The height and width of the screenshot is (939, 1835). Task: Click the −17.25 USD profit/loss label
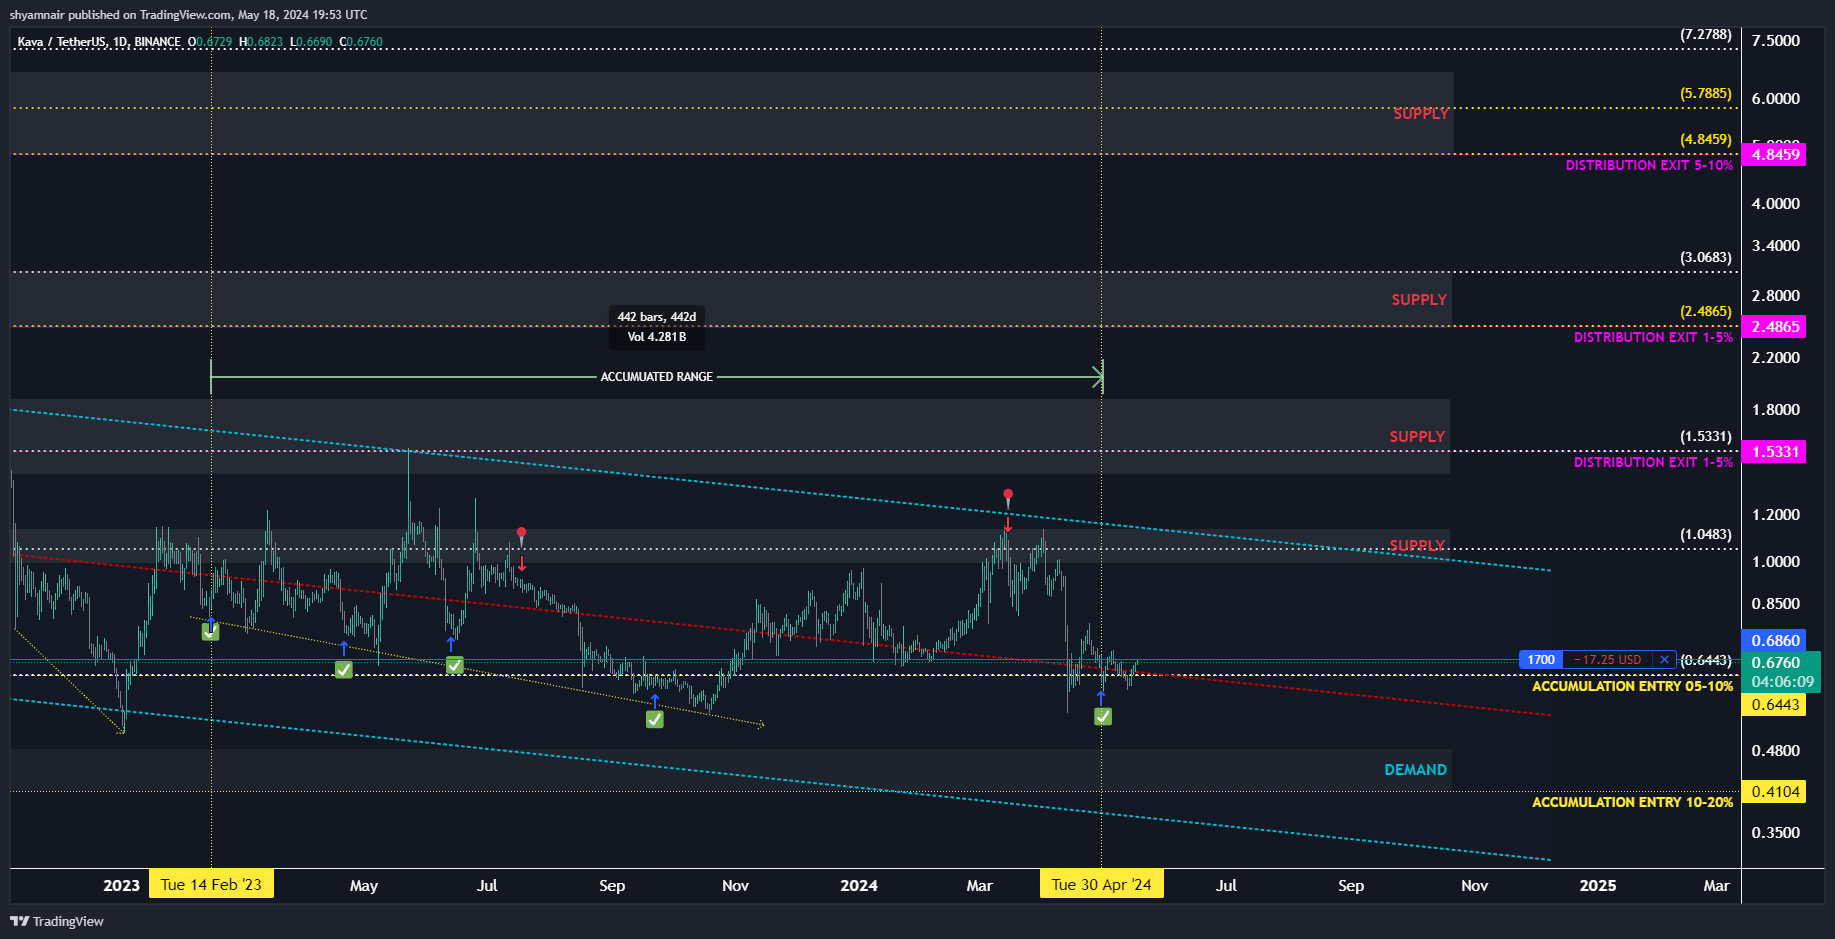click(1609, 660)
